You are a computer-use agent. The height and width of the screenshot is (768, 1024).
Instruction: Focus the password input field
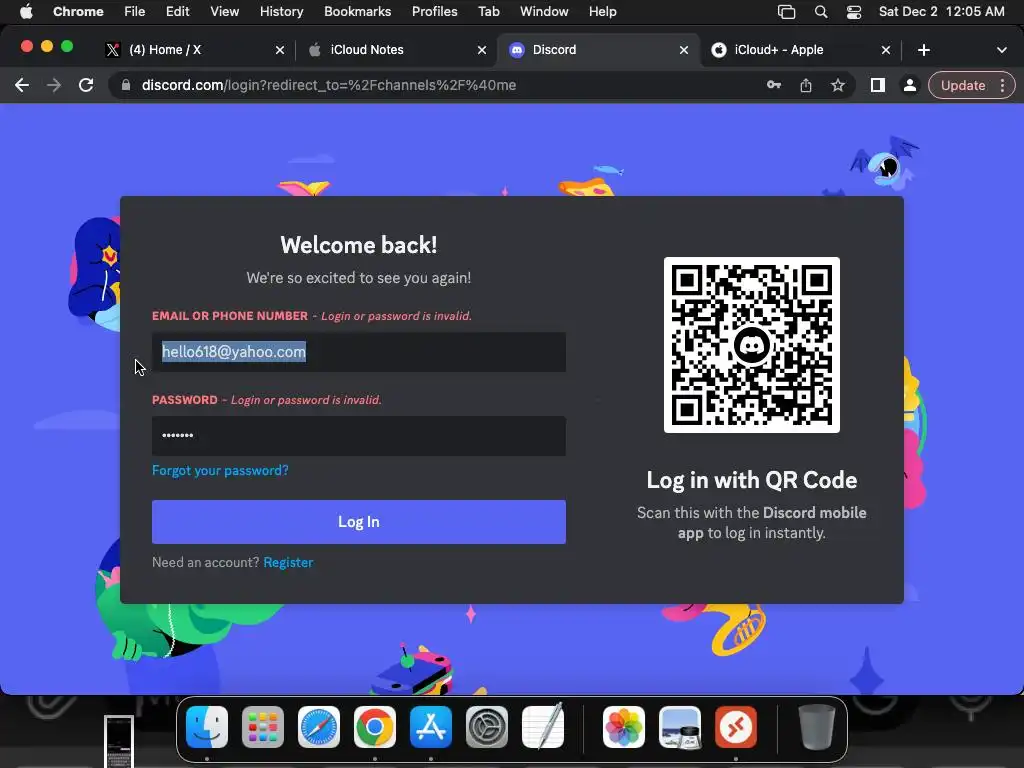pos(359,436)
